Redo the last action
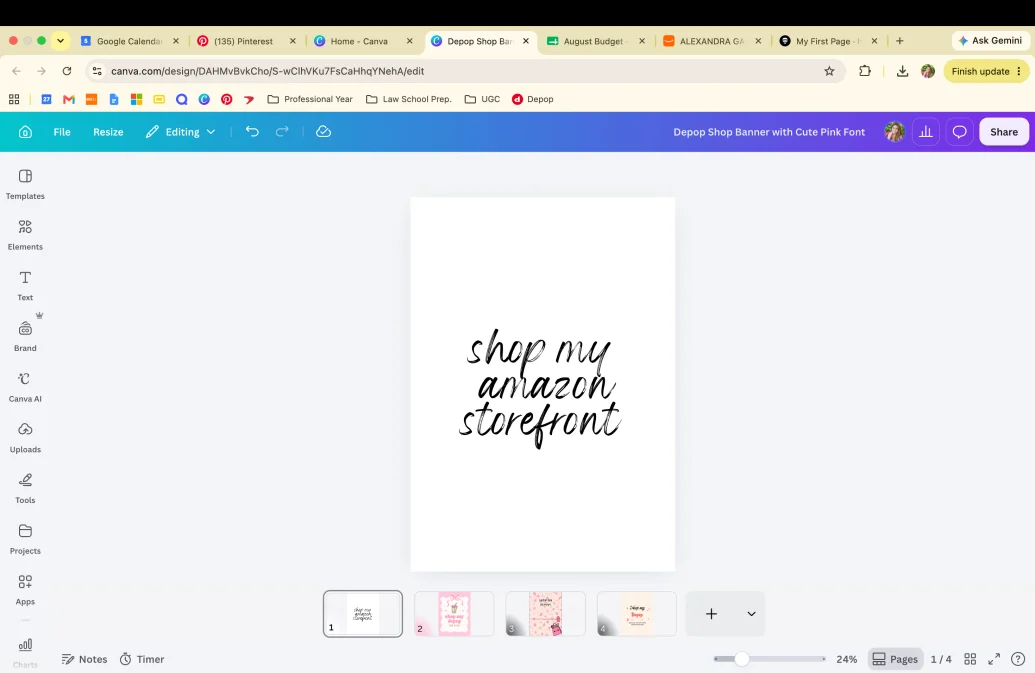Viewport: 1035px width, 673px height. tap(282, 131)
